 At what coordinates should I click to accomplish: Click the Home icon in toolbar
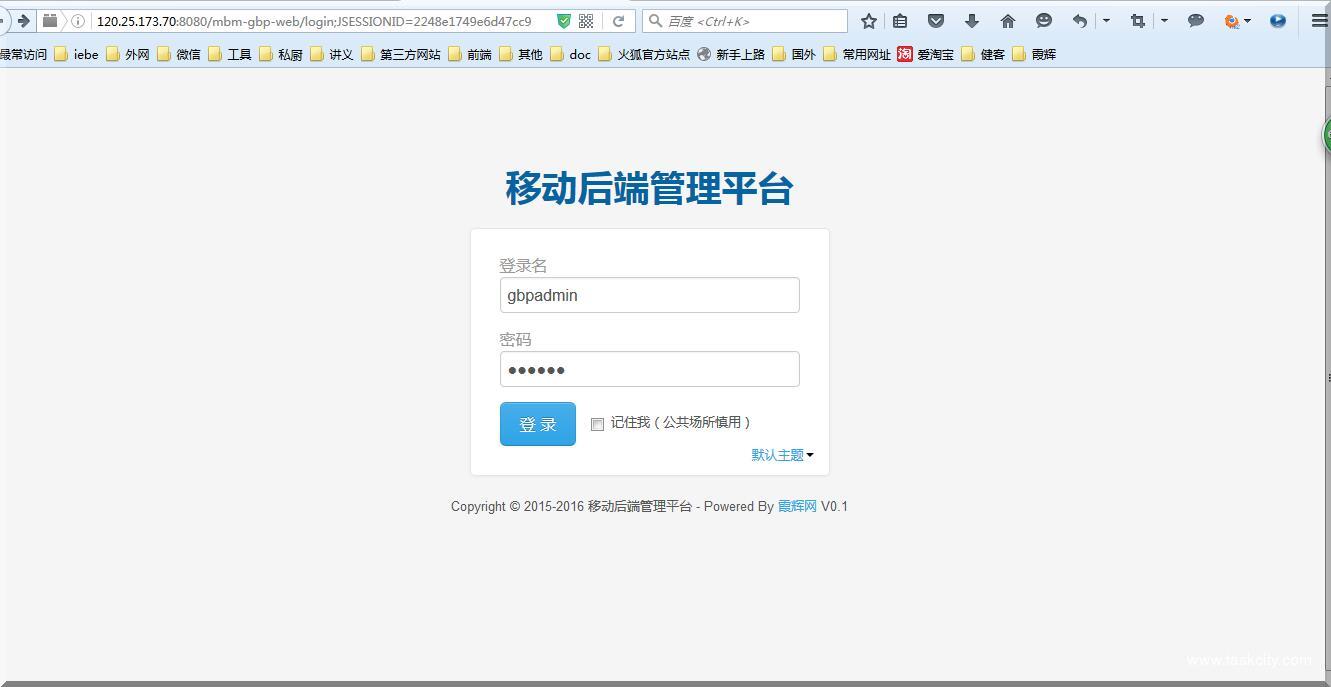pyautogui.click(x=1007, y=20)
